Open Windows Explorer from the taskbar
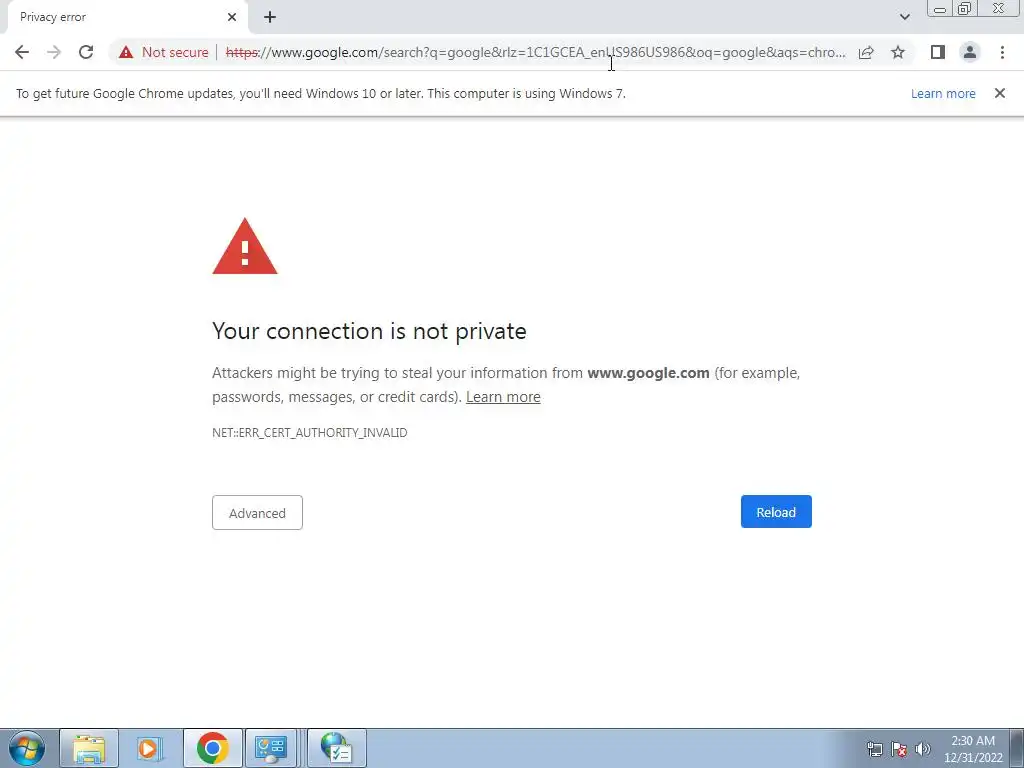This screenshot has width=1024, height=768. tap(89, 748)
